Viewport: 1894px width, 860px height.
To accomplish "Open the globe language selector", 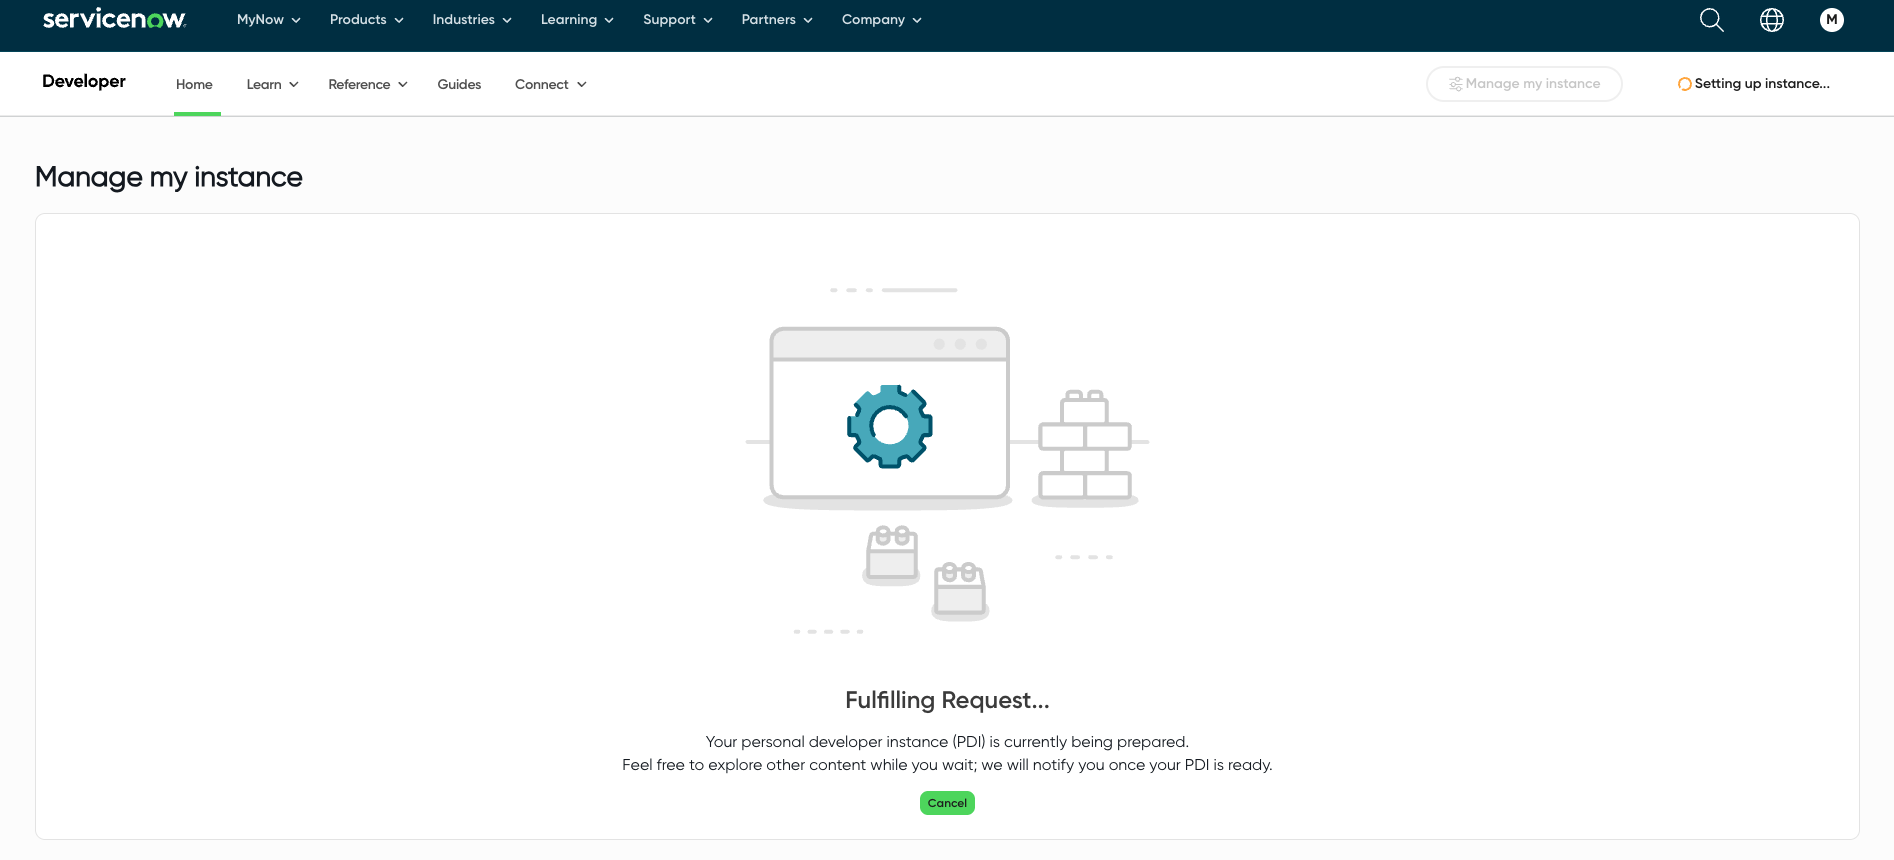I will coord(1771,20).
